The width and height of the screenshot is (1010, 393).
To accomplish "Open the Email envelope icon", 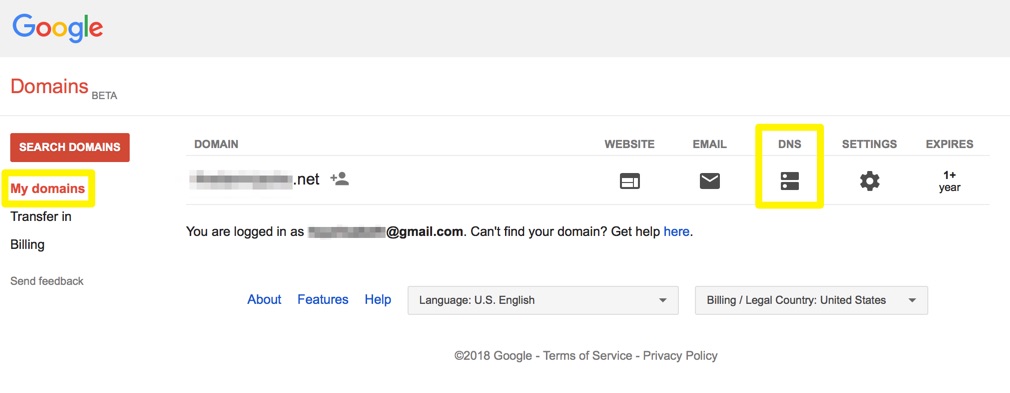I will (x=710, y=182).
